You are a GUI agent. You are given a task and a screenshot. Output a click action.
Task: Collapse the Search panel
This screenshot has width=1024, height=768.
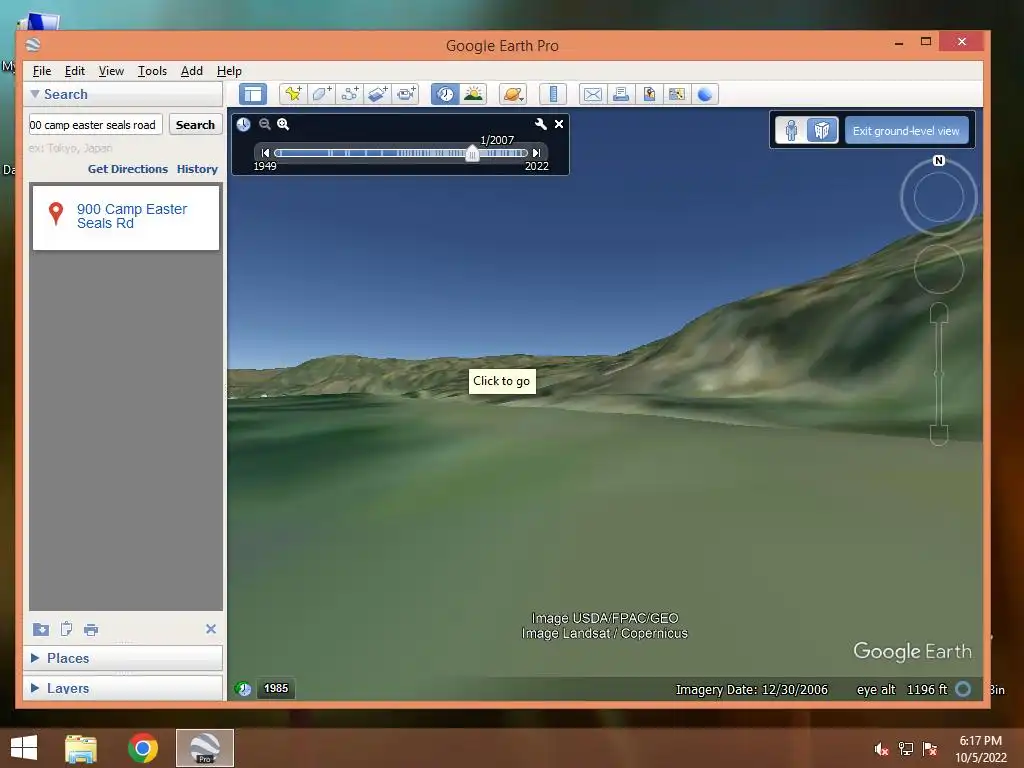(35, 94)
